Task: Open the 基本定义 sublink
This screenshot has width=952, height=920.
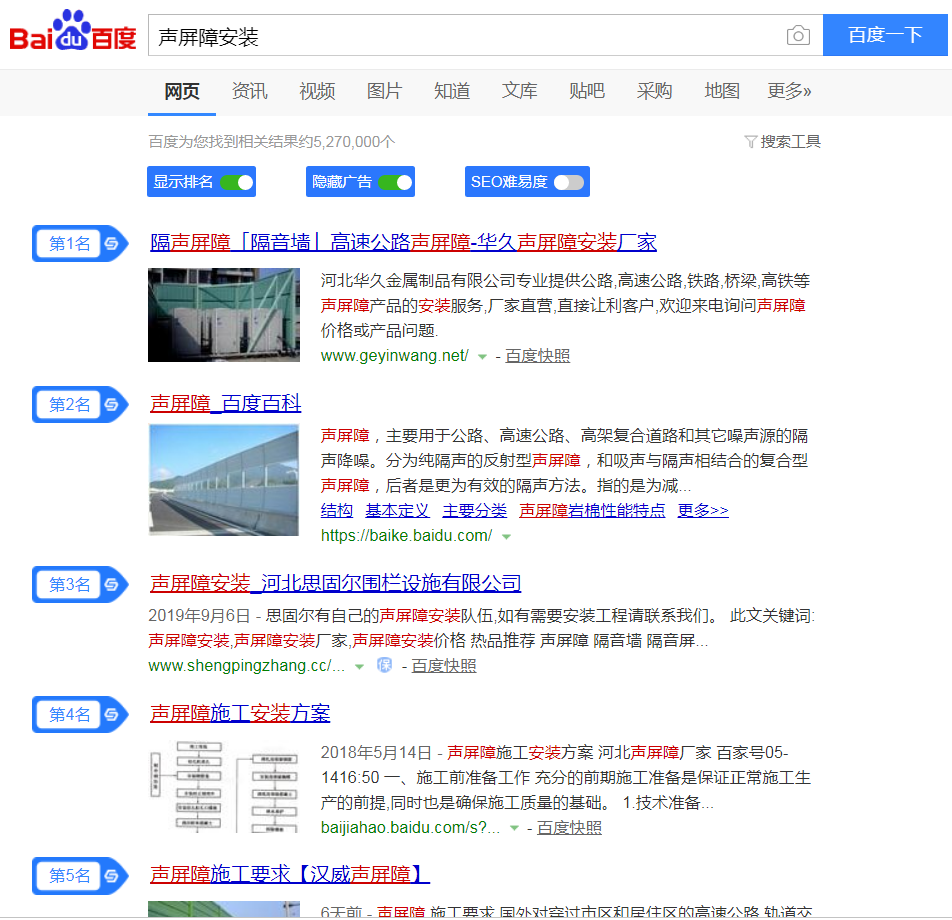Action: click(x=397, y=511)
